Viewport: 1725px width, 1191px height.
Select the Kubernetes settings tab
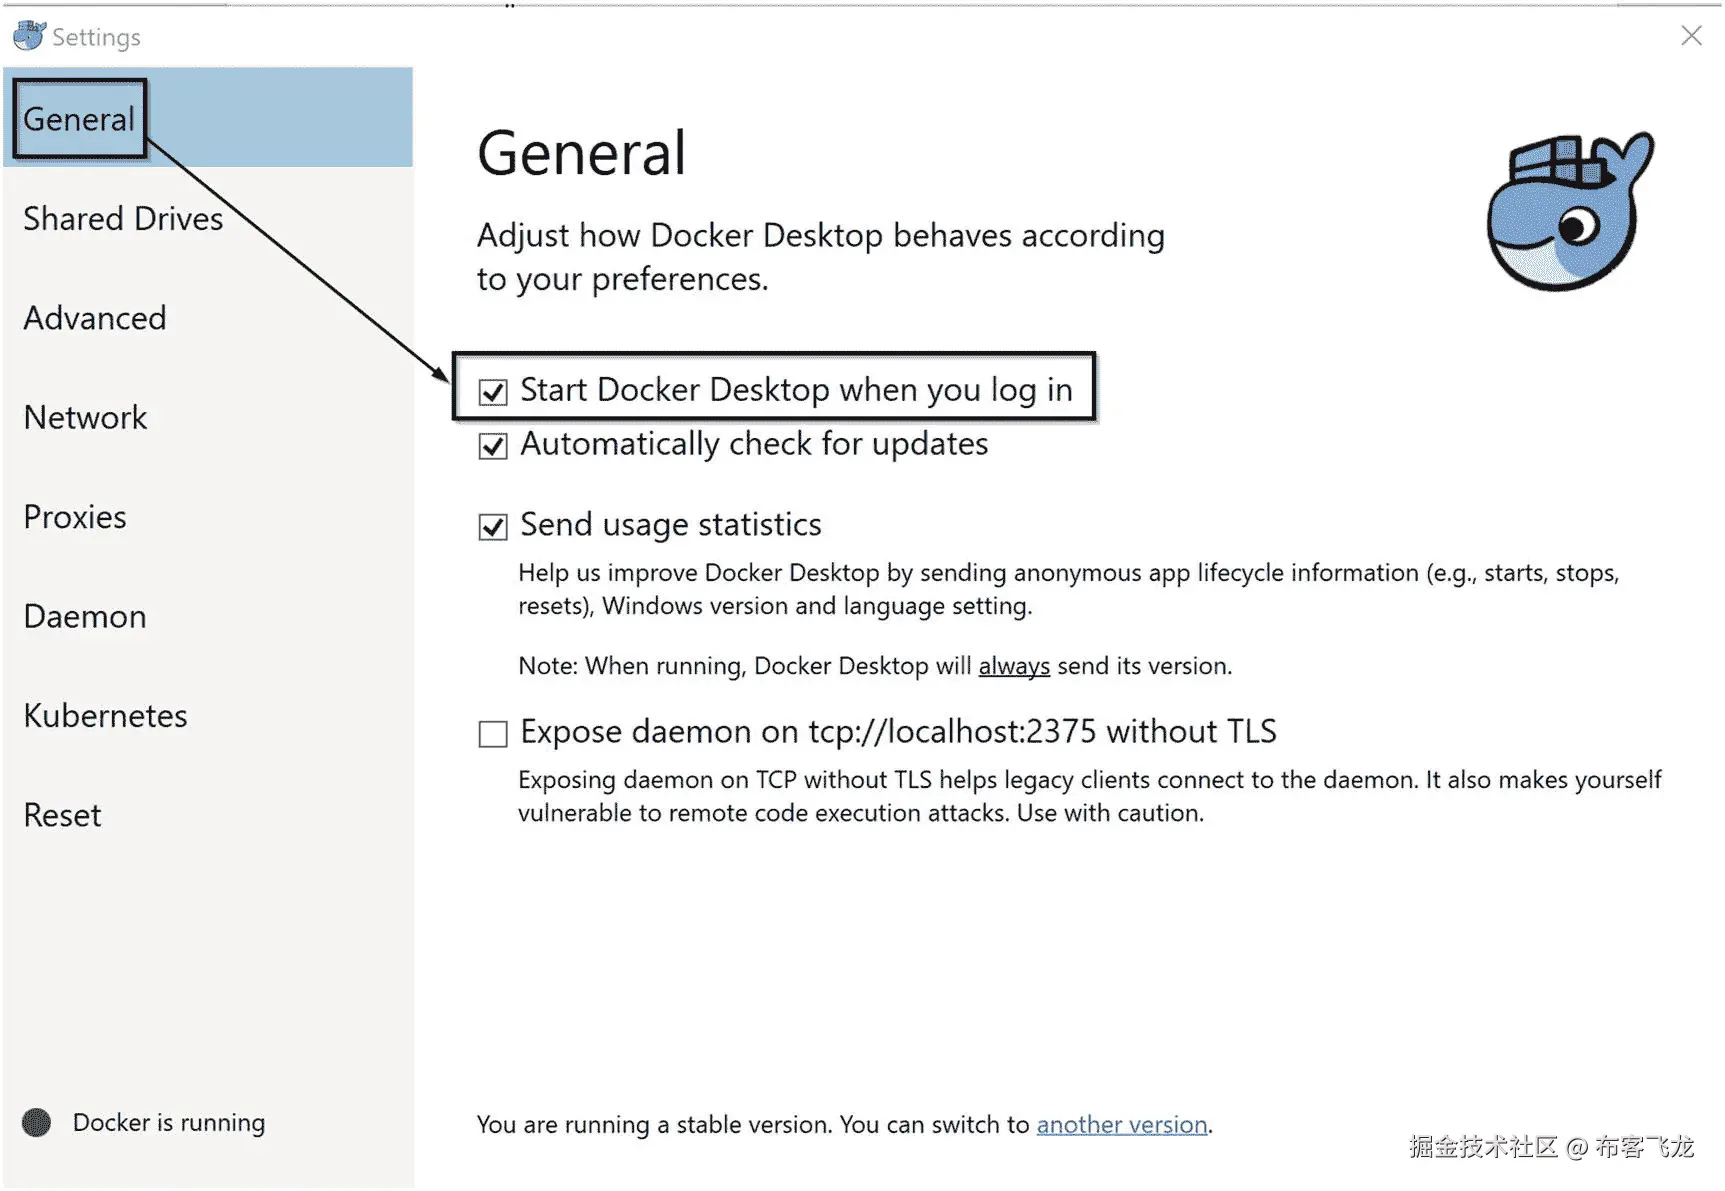[105, 715]
